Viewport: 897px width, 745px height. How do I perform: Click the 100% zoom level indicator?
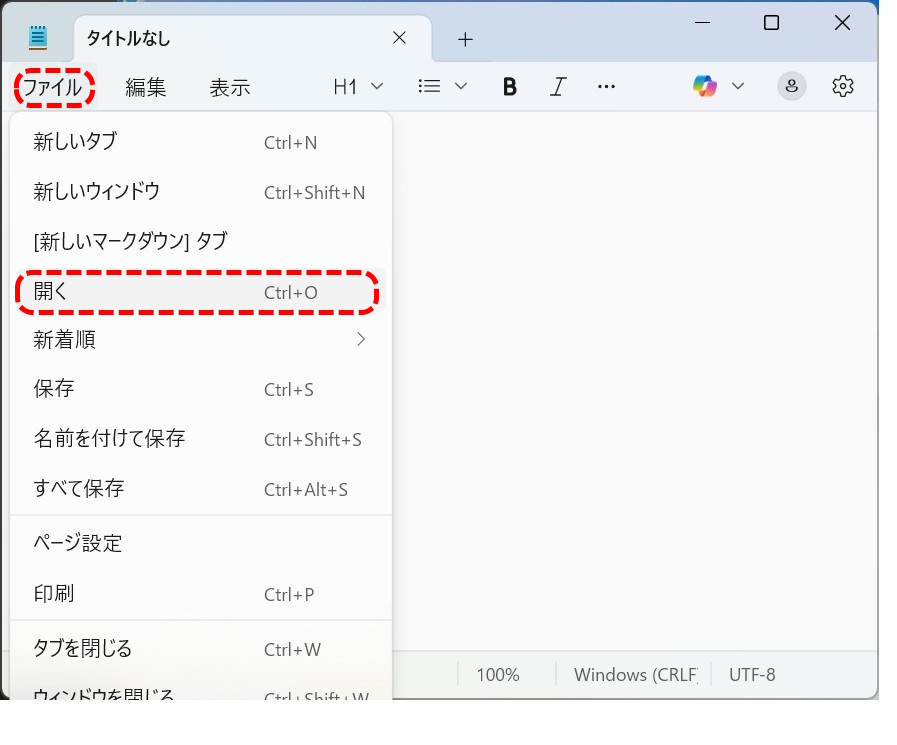[x=497, y=675]
